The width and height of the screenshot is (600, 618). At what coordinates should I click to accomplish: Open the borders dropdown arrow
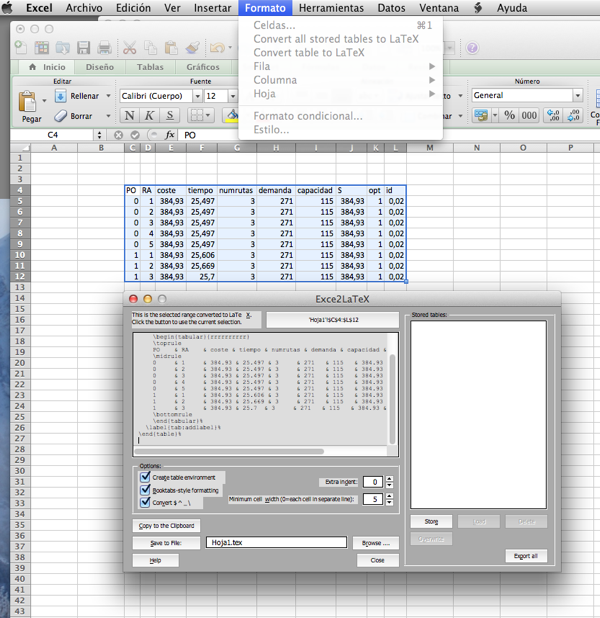[209, 115]
